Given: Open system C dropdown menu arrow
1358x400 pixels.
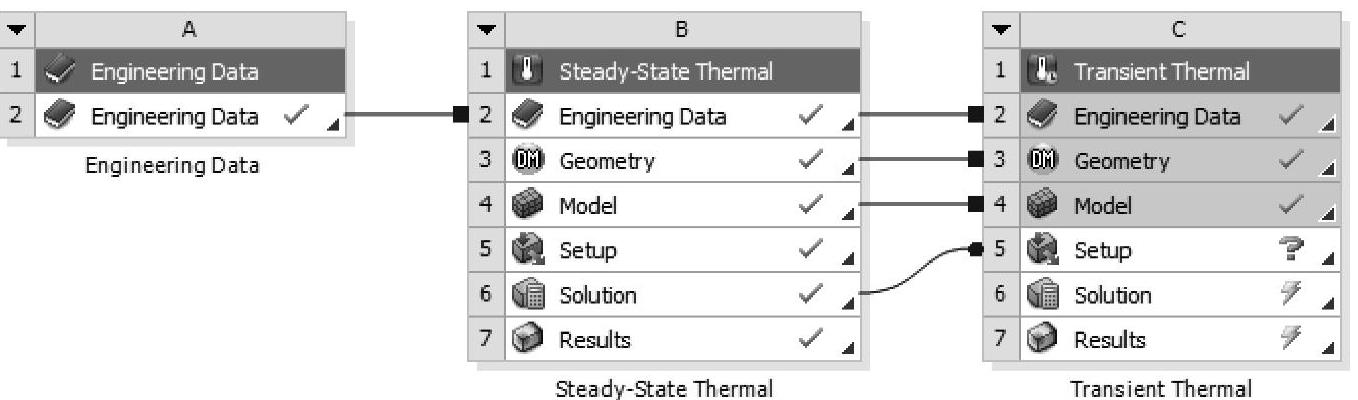Looking at the screenshot, I should (1001, 28).
